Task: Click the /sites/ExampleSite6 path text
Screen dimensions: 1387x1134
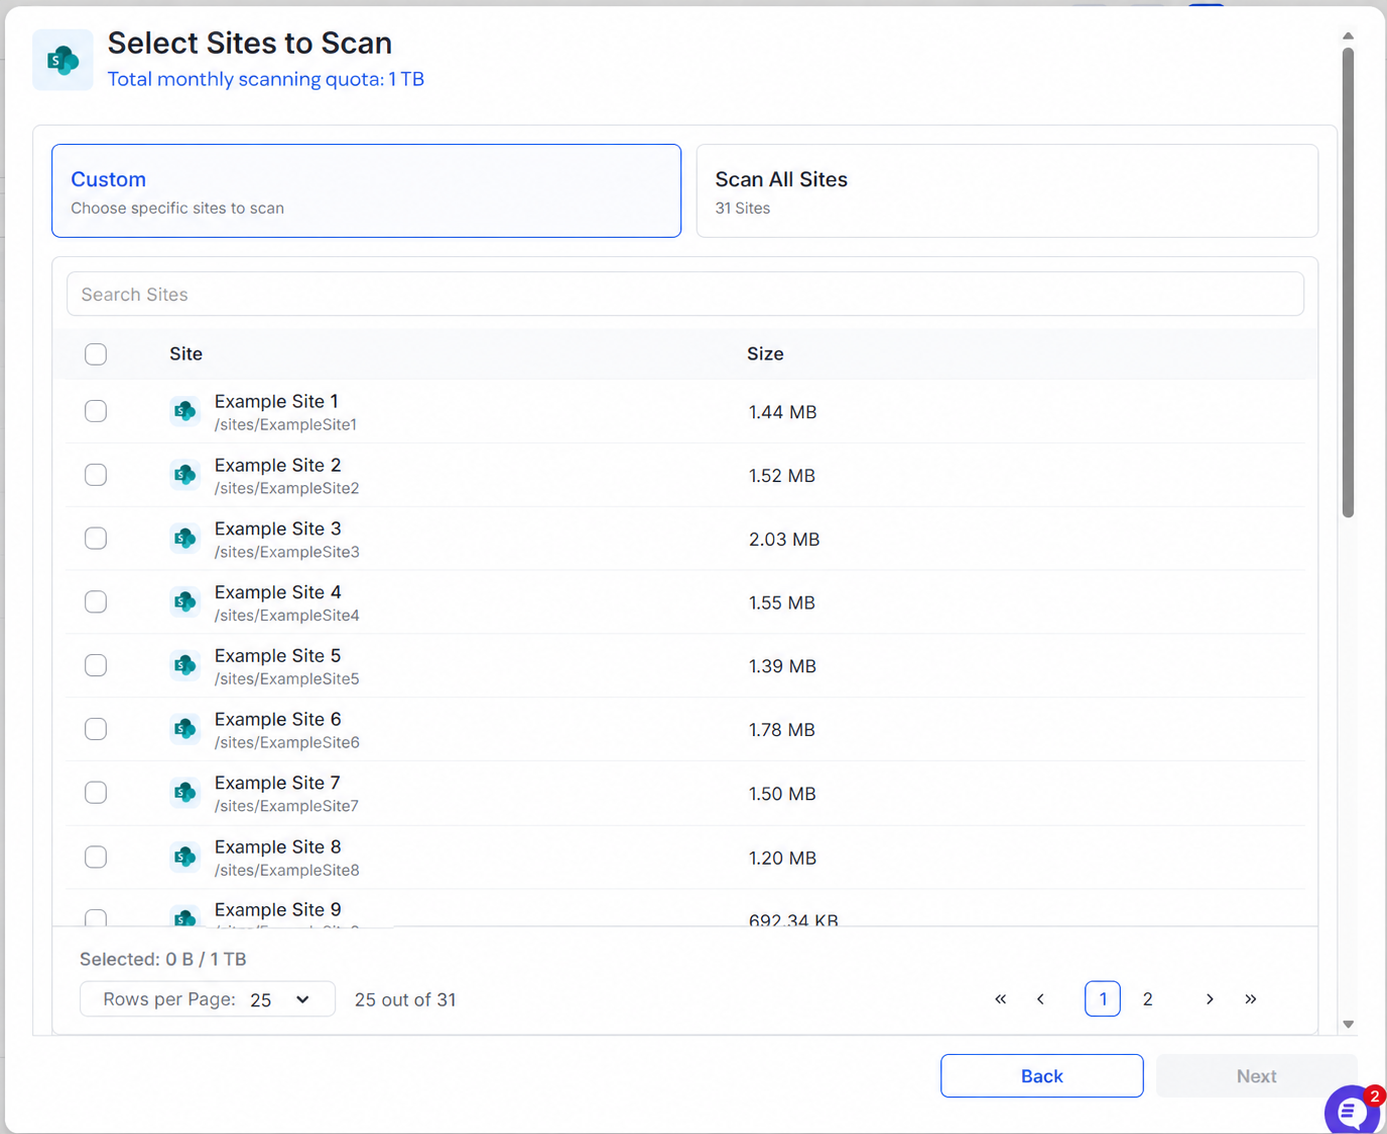Action: click(x=287, y=742)
